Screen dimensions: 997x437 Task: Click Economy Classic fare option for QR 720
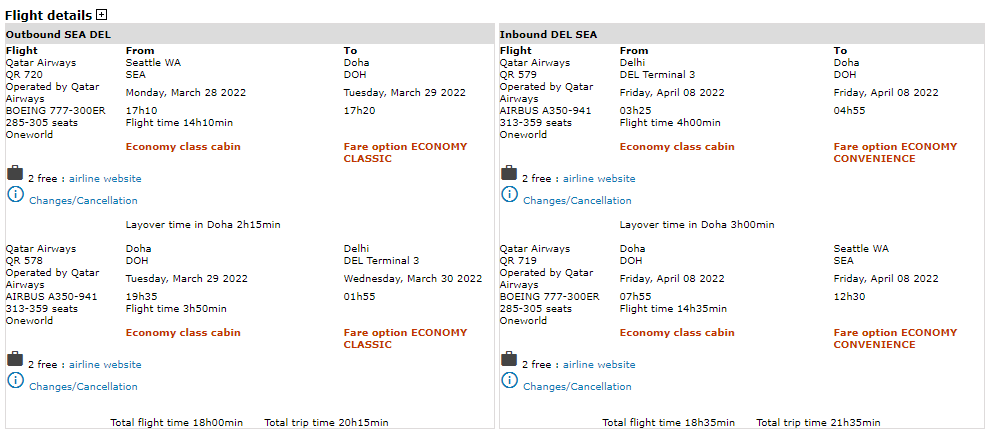[x=405, y=152]
